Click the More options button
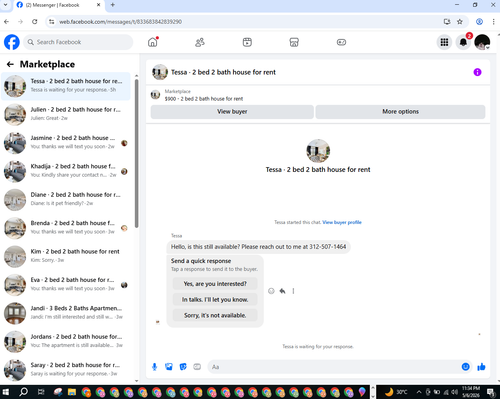Image resolution: width=500 pixels, height=399 pixels. pyautogui.click(x=400, y=112)
